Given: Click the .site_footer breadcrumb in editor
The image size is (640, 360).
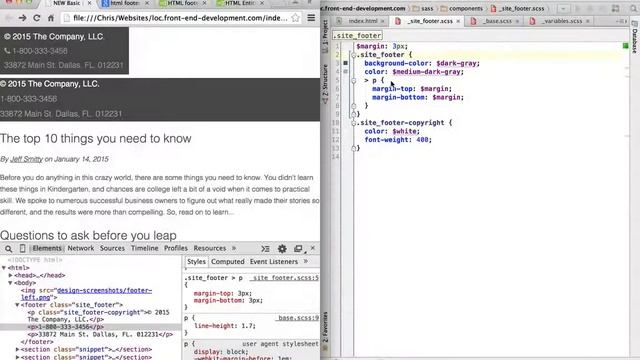Looking at the screenshot, I should (x=358, y=36).
